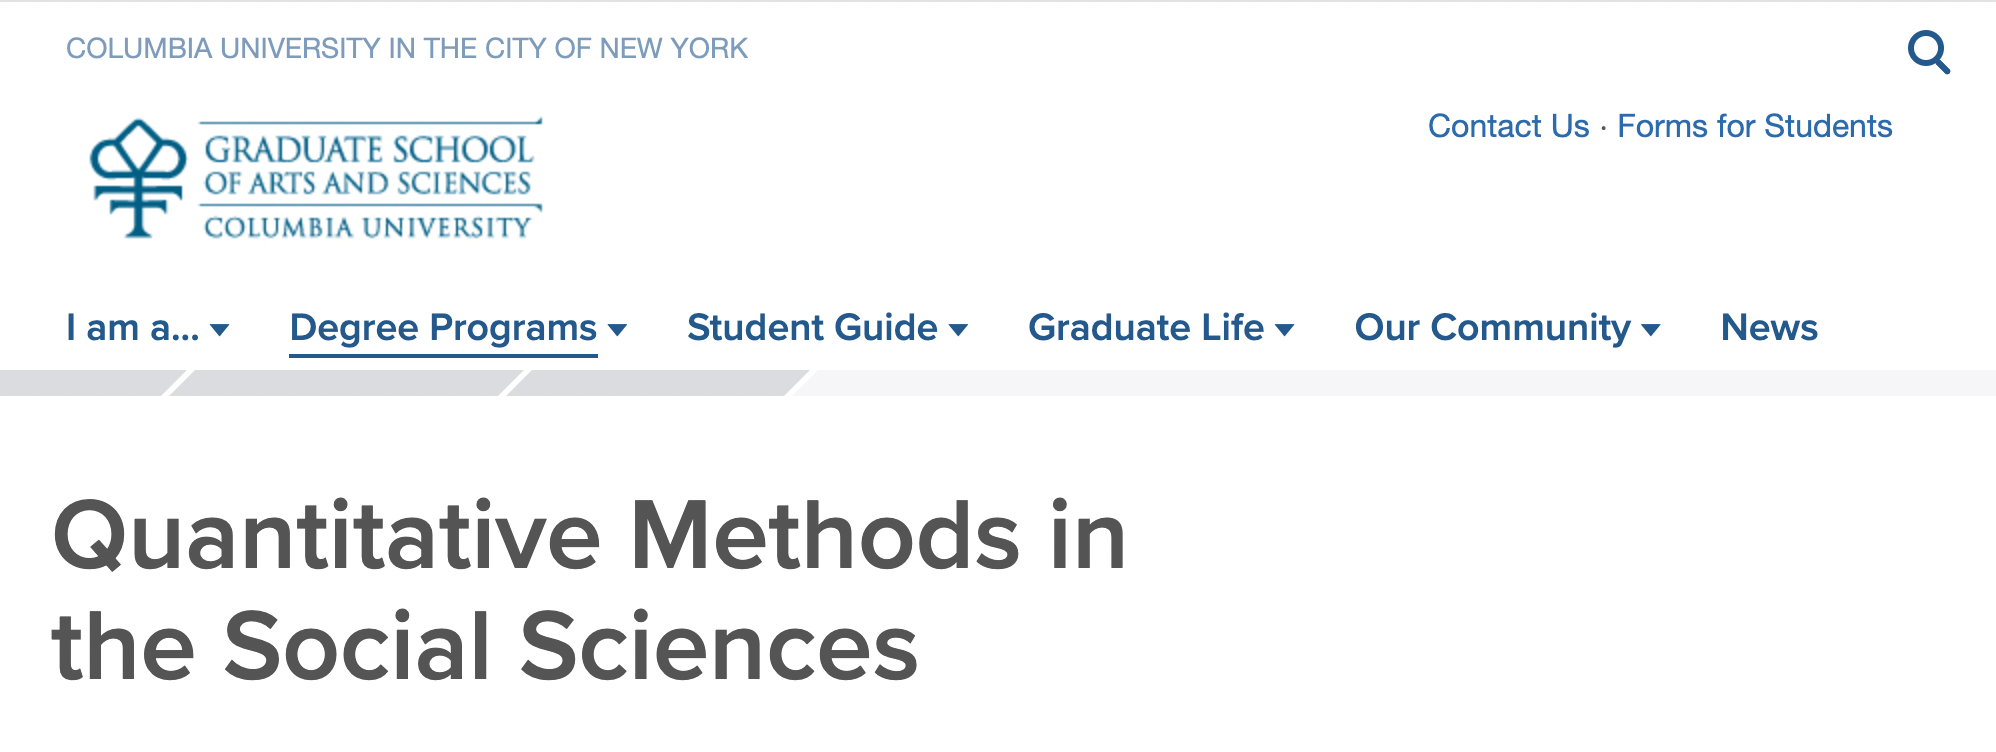Expand the Degree Programs dropdown arrow
This screenshot has height=752, width=1996.
[x=618, y=330]
